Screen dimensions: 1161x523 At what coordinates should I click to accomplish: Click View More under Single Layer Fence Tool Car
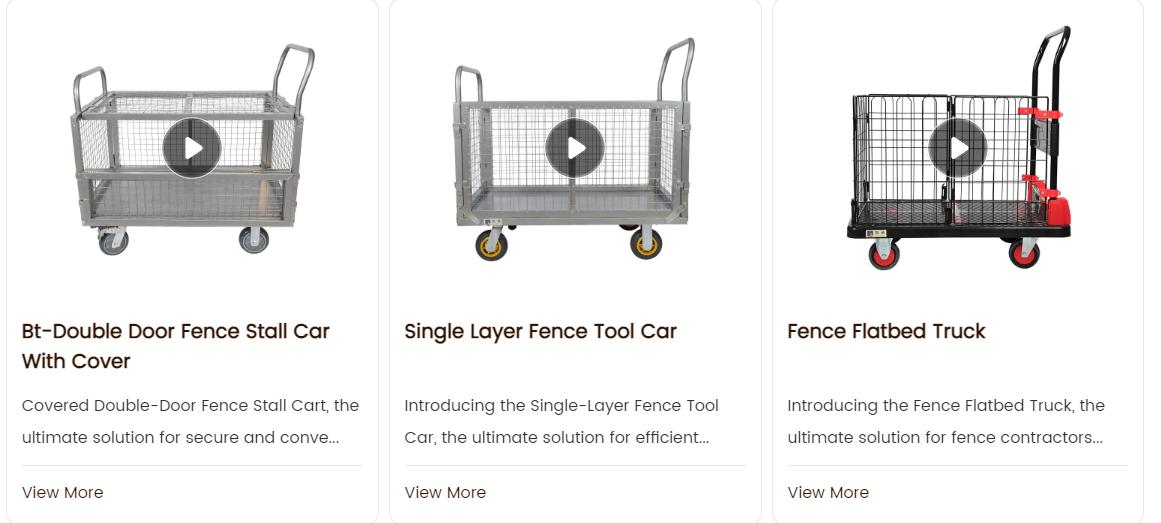pyautogui.click(x=445, y=492)
